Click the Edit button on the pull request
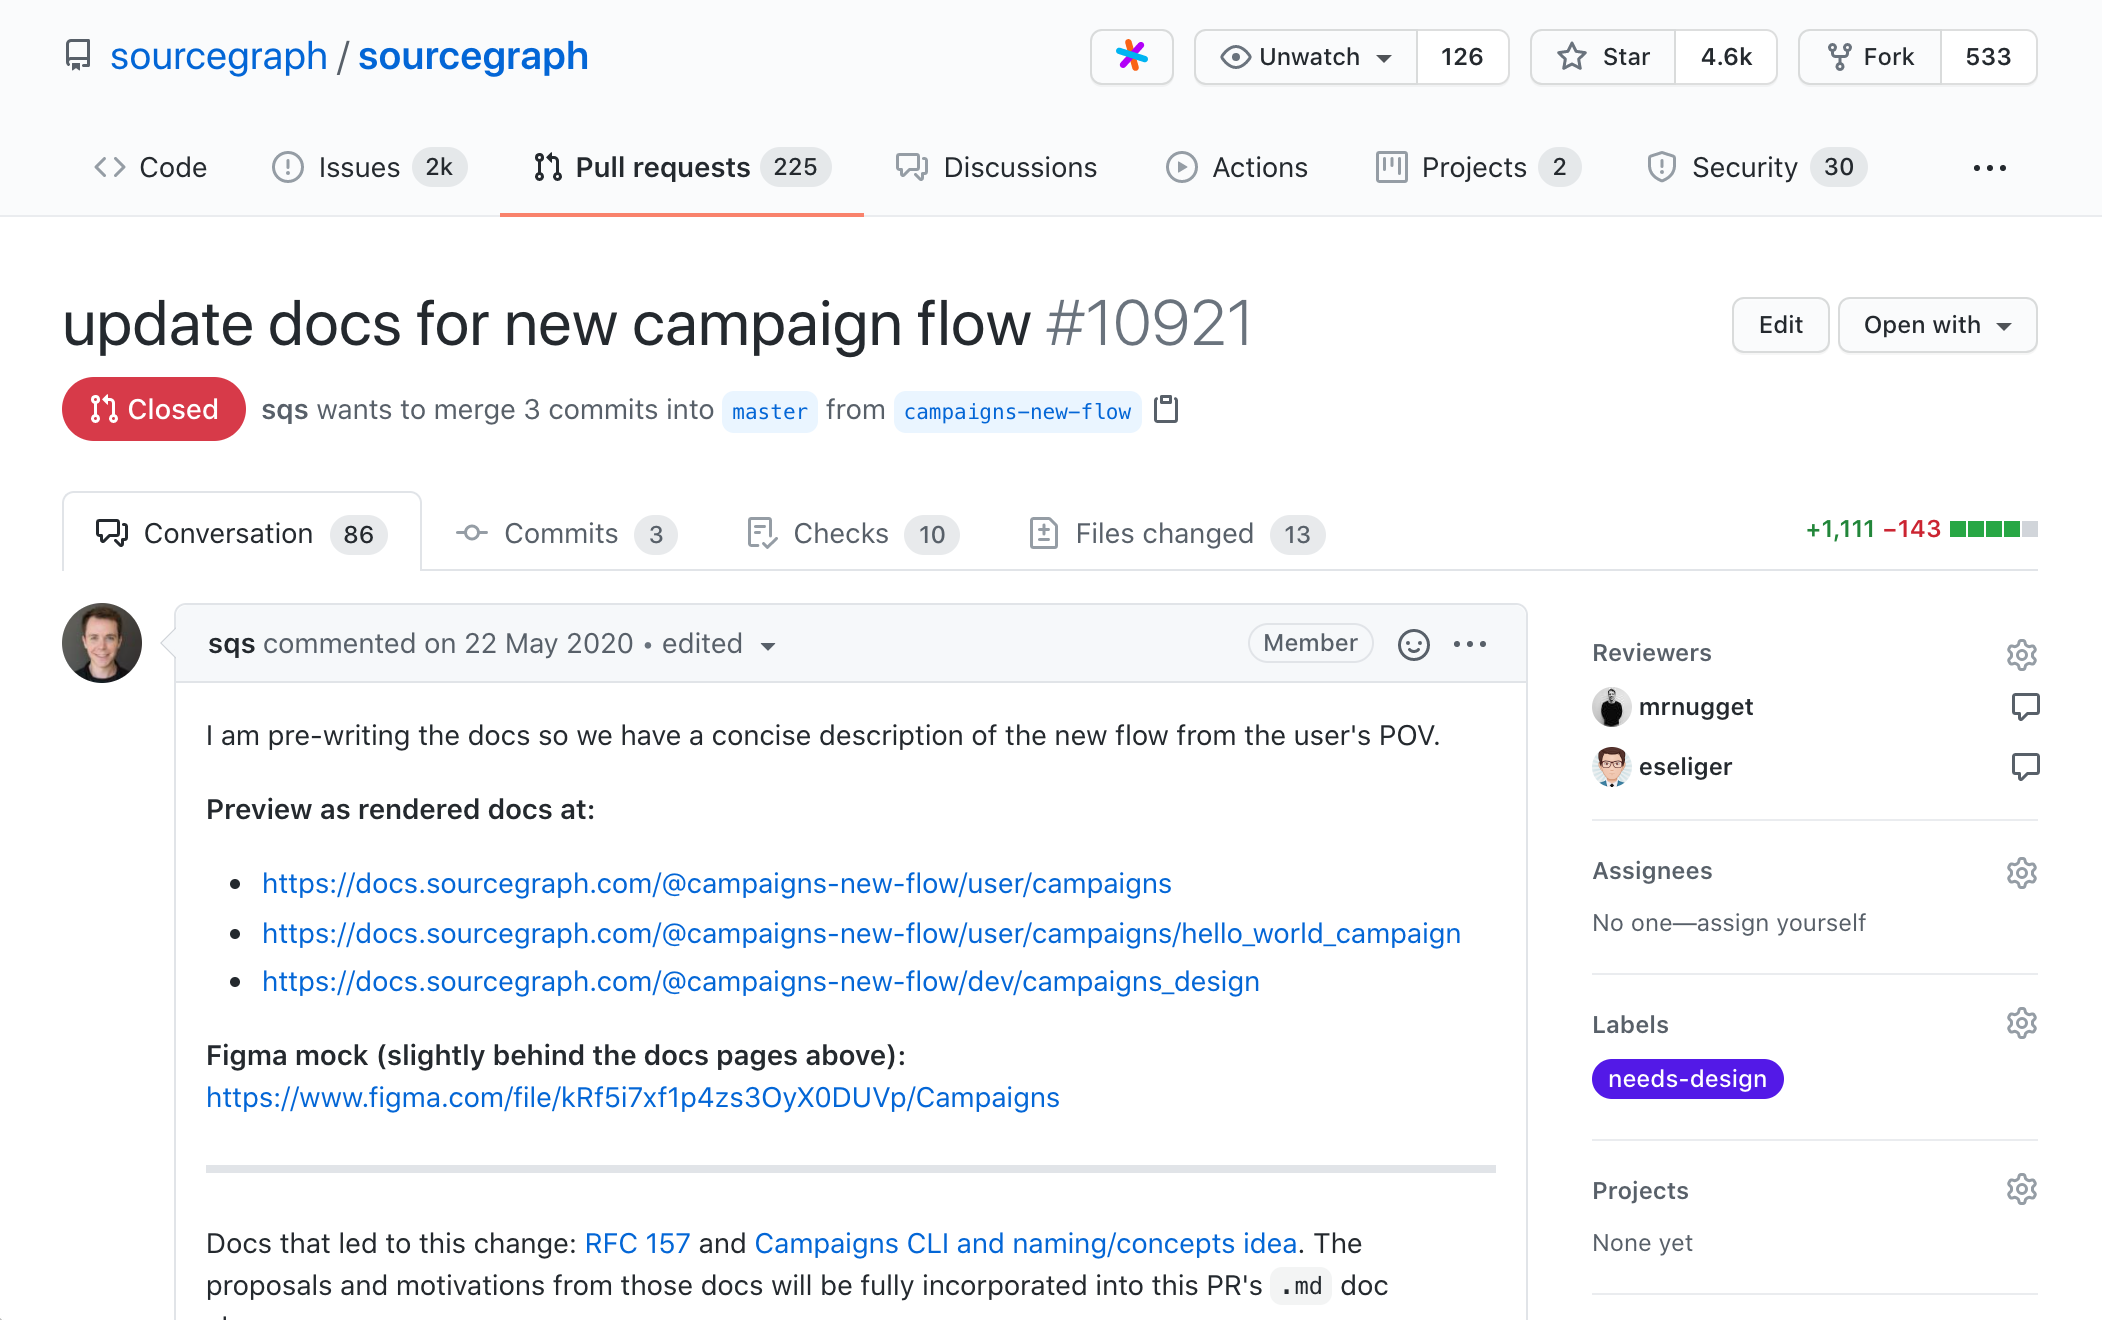This screenshot has width=2102, height=1320. point(1780,325)
